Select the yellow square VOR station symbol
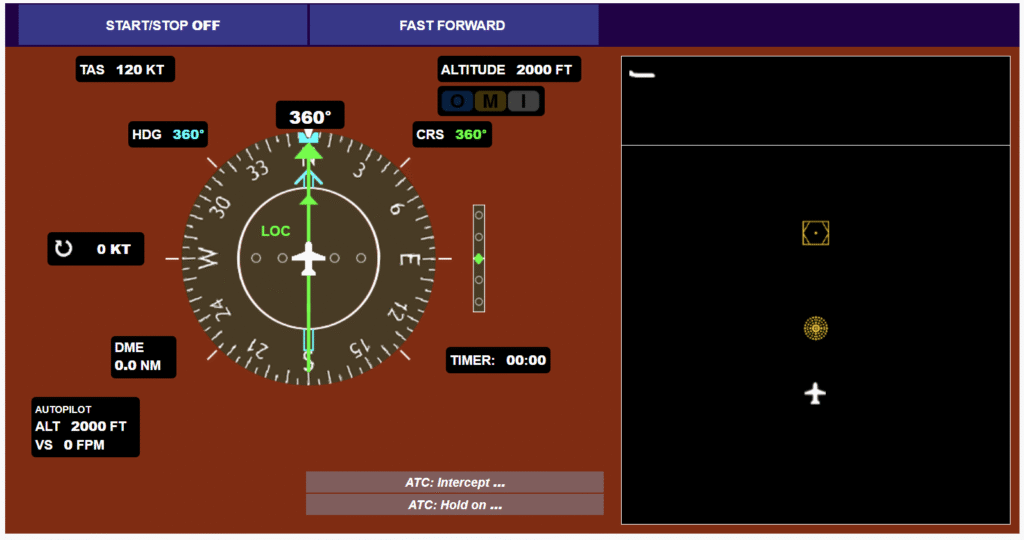Viewport: 1024px width, 540px height. (x=816, y=233)
